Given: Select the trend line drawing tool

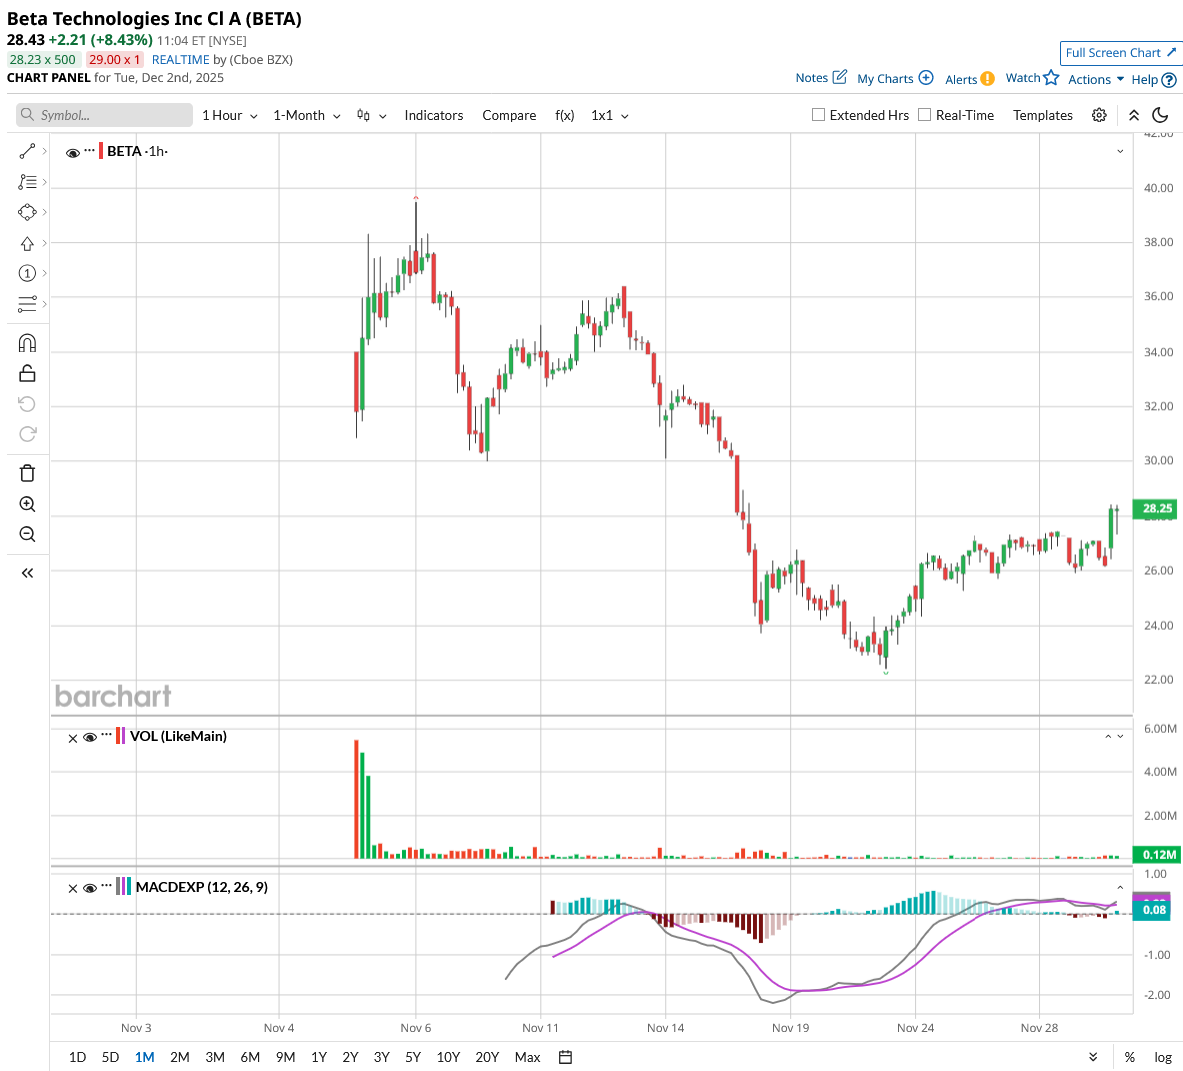Looking at the screenshot, I should [x=27, y=152].
